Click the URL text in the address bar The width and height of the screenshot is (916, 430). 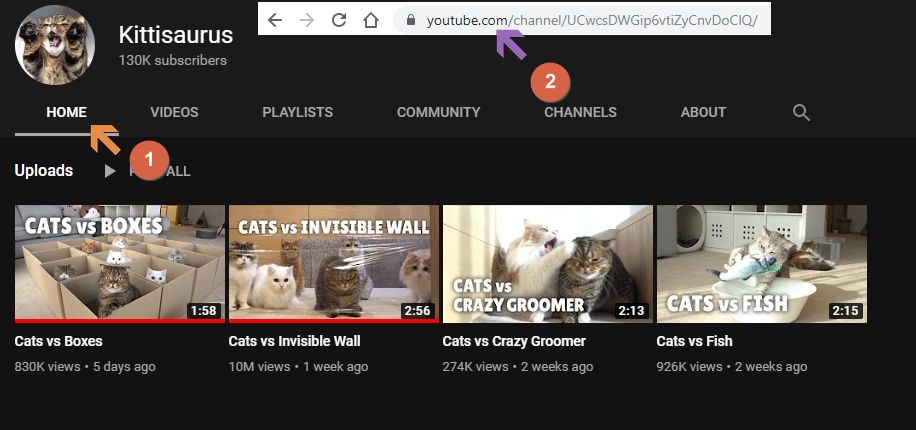click(x=590, y=20)
